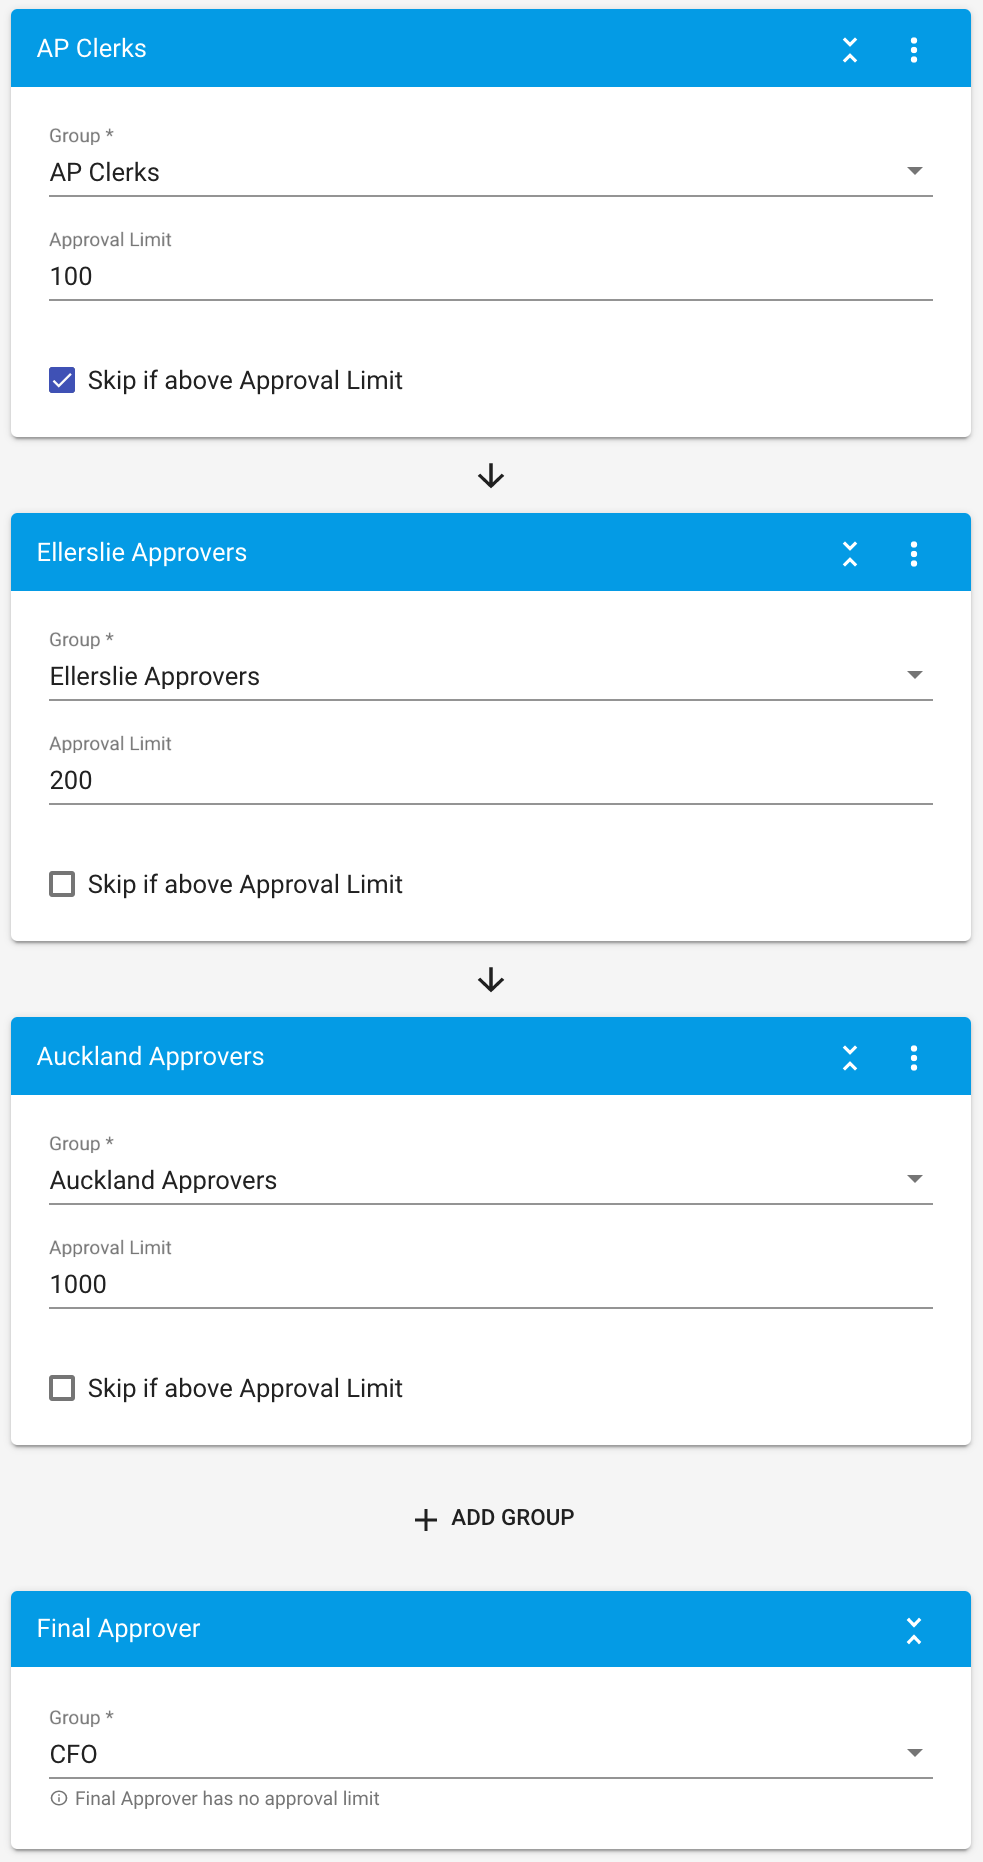
Task: Click the Approval Limit field showing 200
Action: click(490, 780)
